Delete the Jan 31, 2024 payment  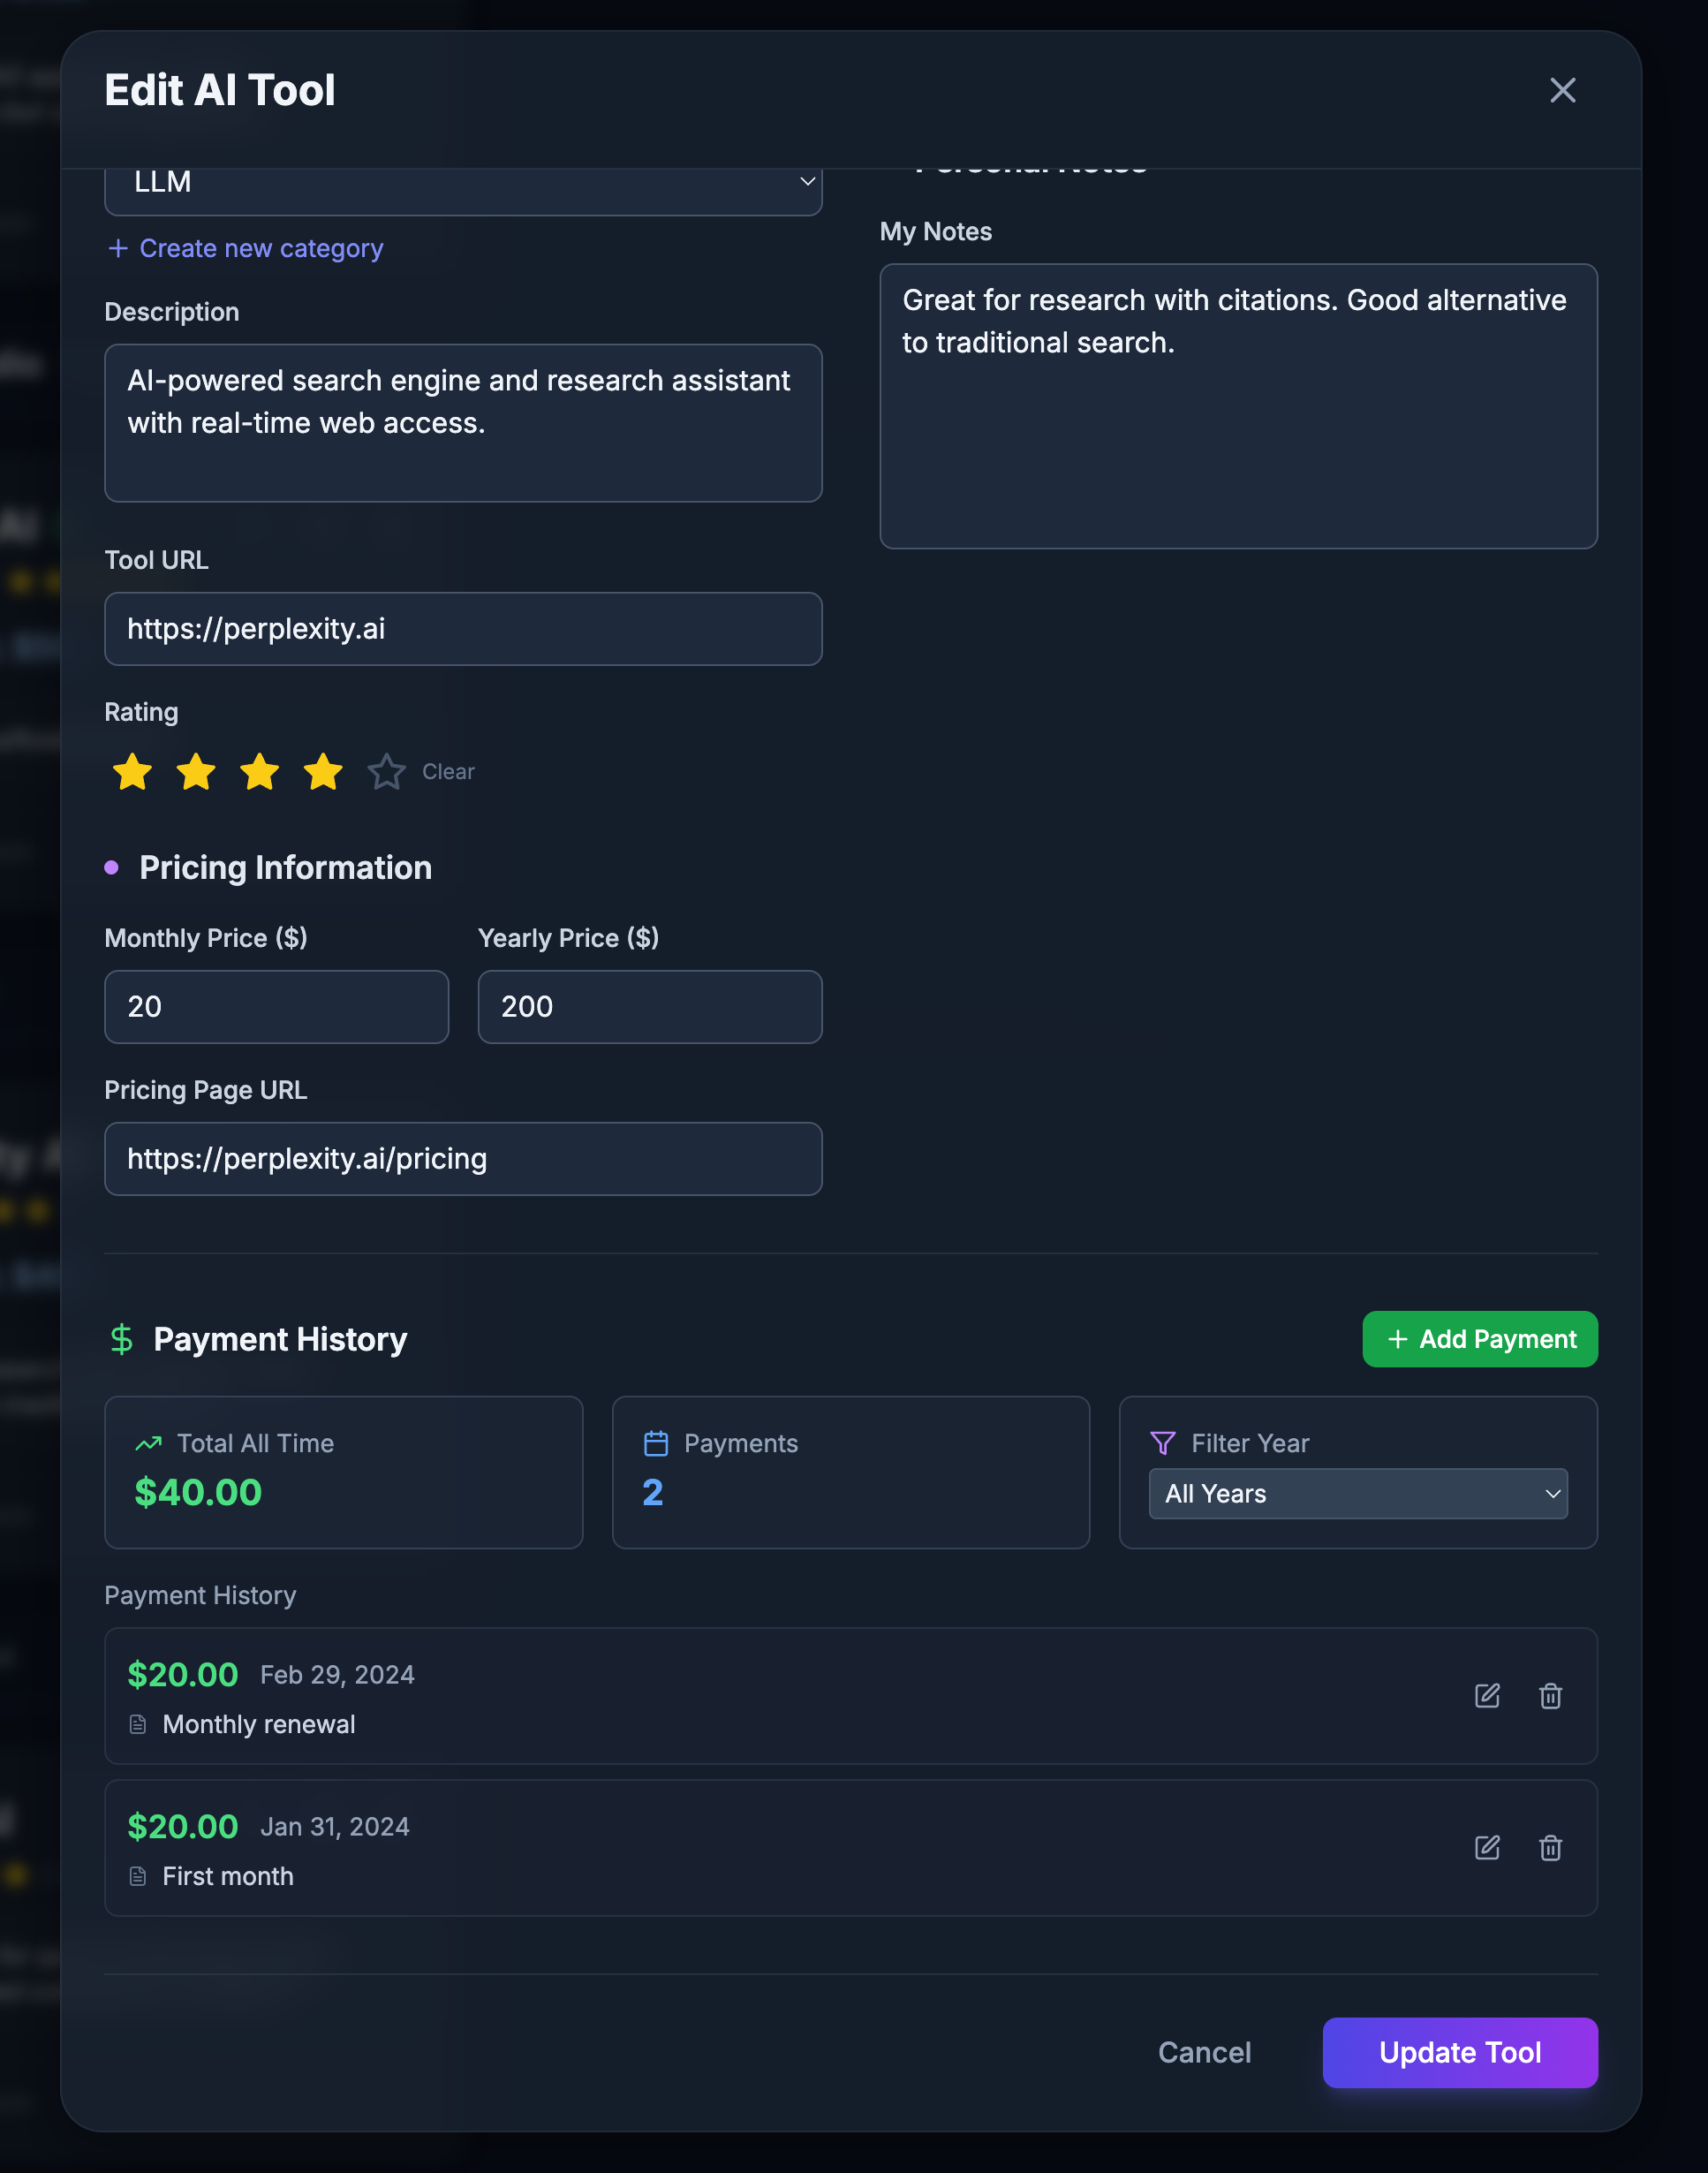click(x=1550, y=1847)
